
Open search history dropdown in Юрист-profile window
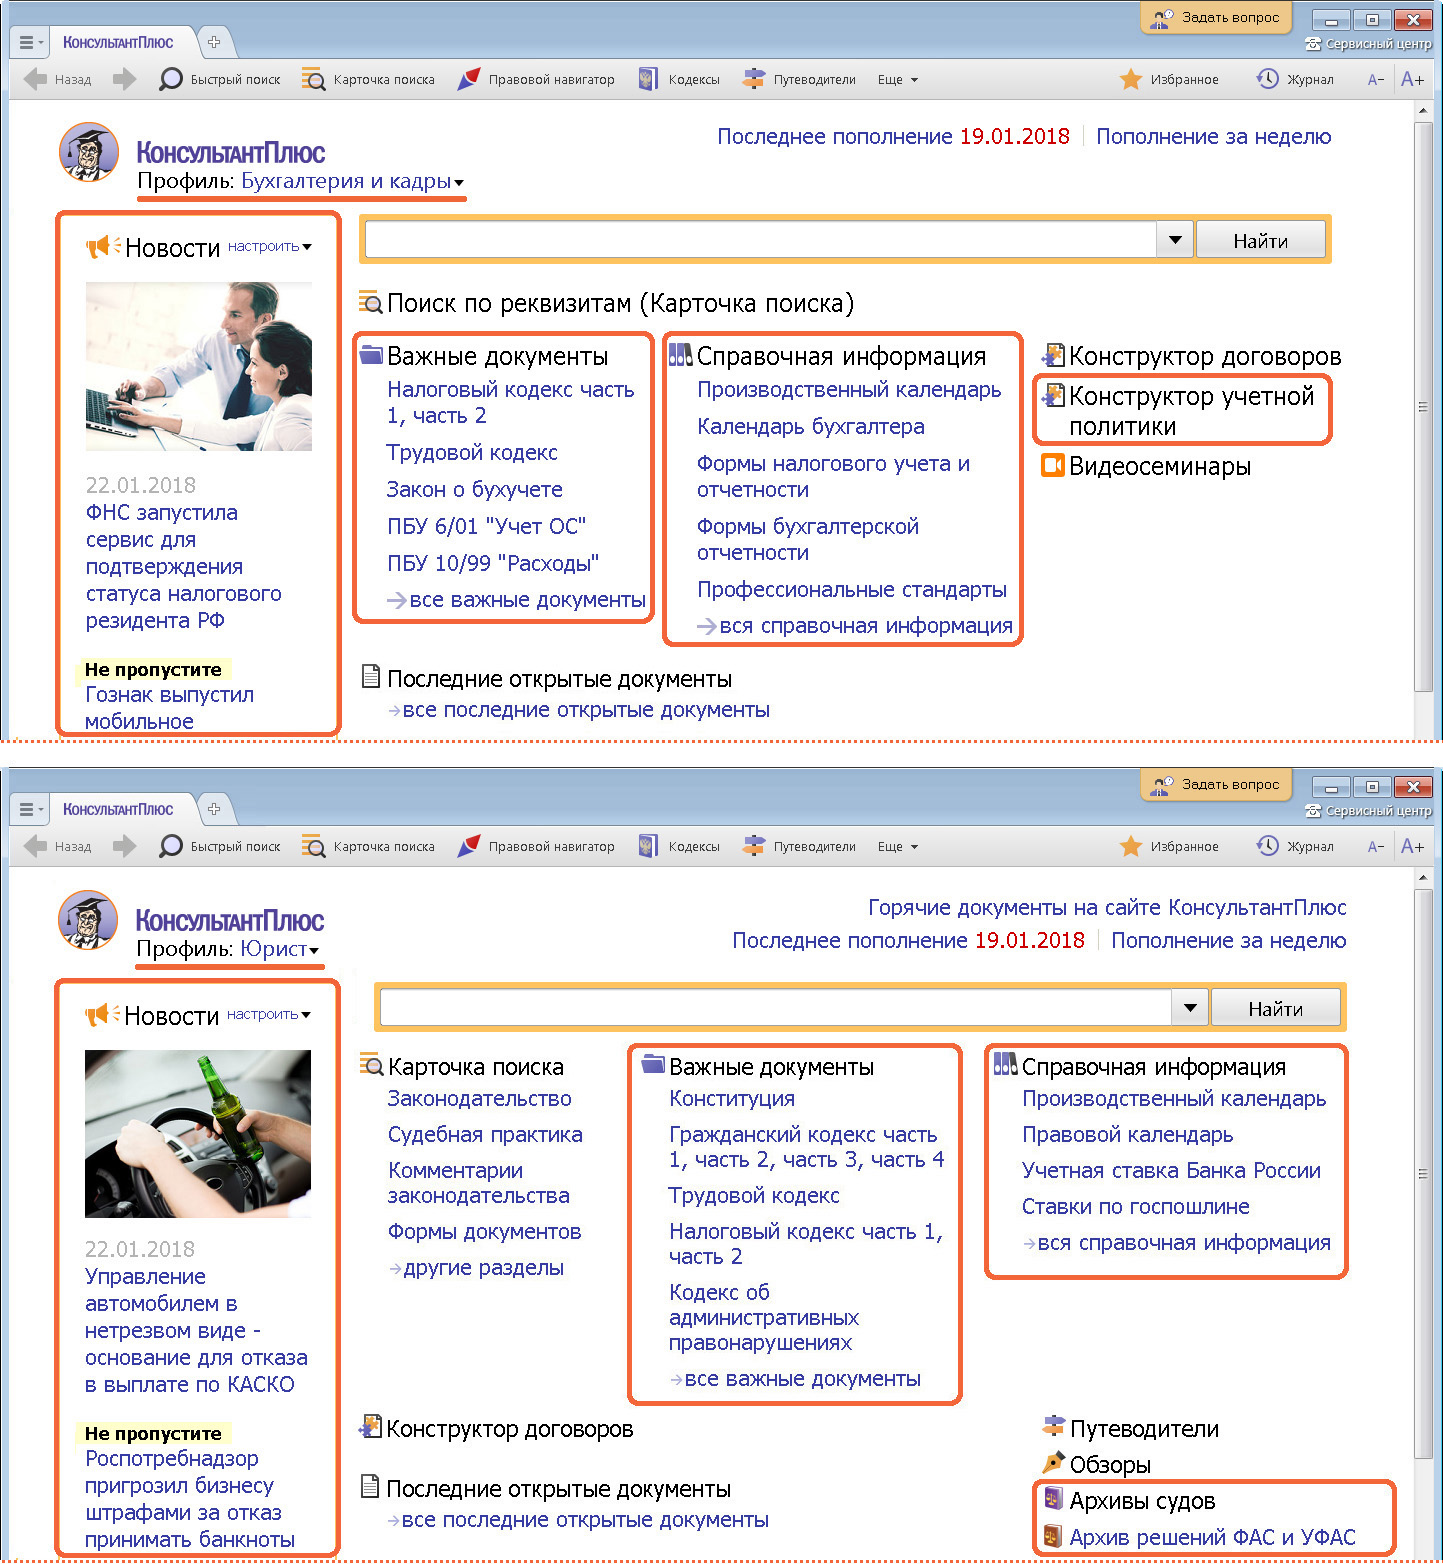coord(1190,1008)
